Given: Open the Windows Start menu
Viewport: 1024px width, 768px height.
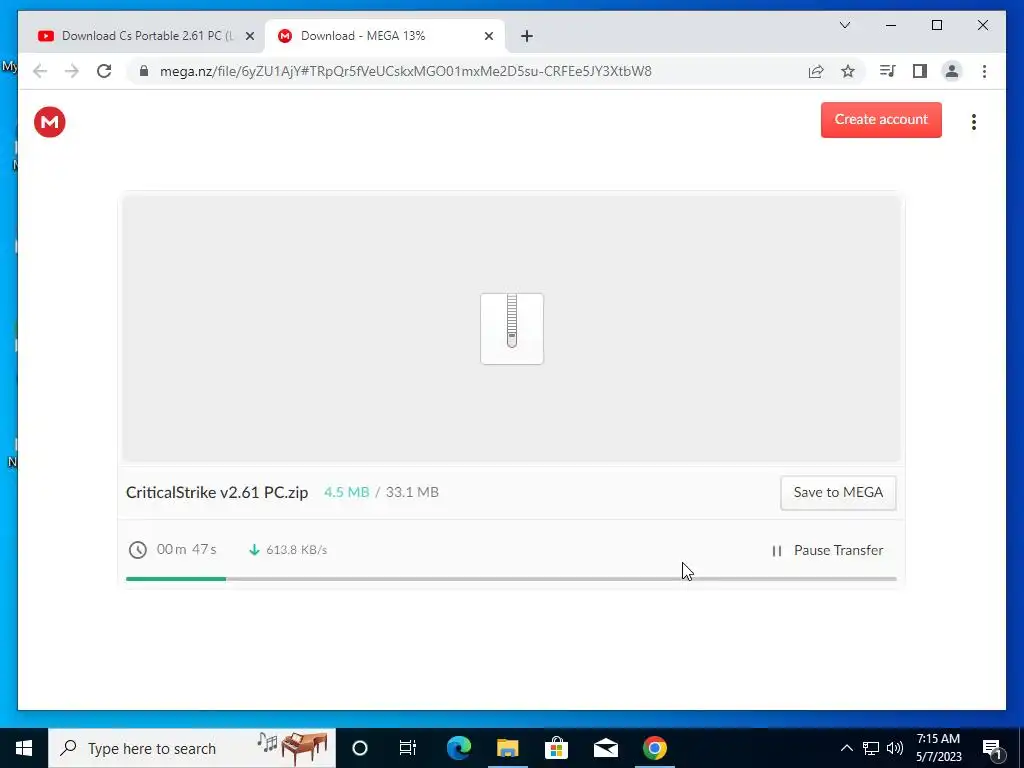Looking at the screenshot, I should (x=24, y=748).
